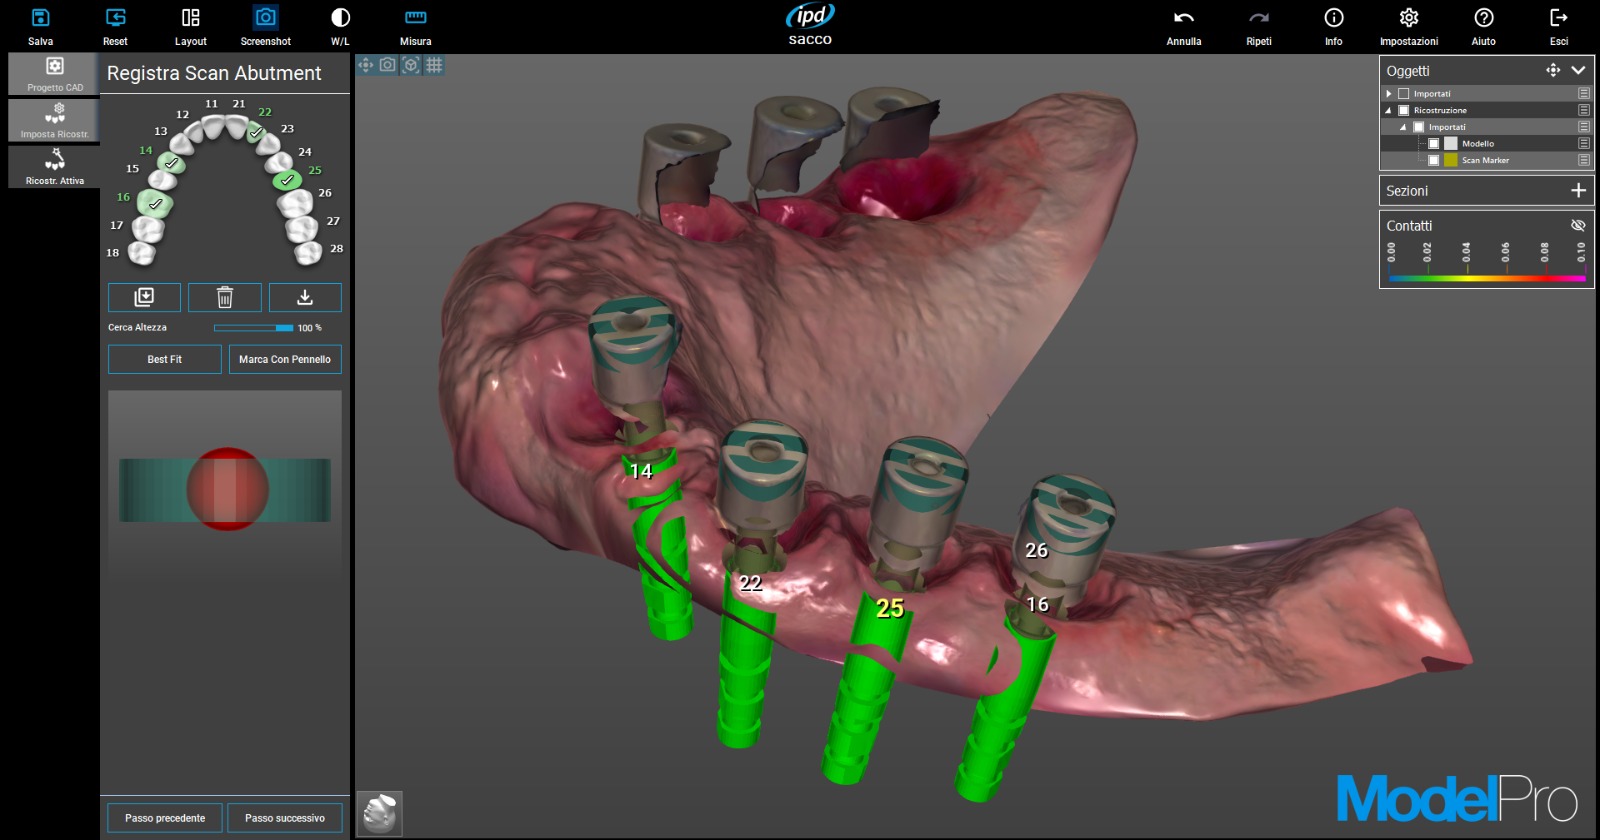Open the Aiuto help
The image size is (1600, 840).
[x=1484, y=26]
